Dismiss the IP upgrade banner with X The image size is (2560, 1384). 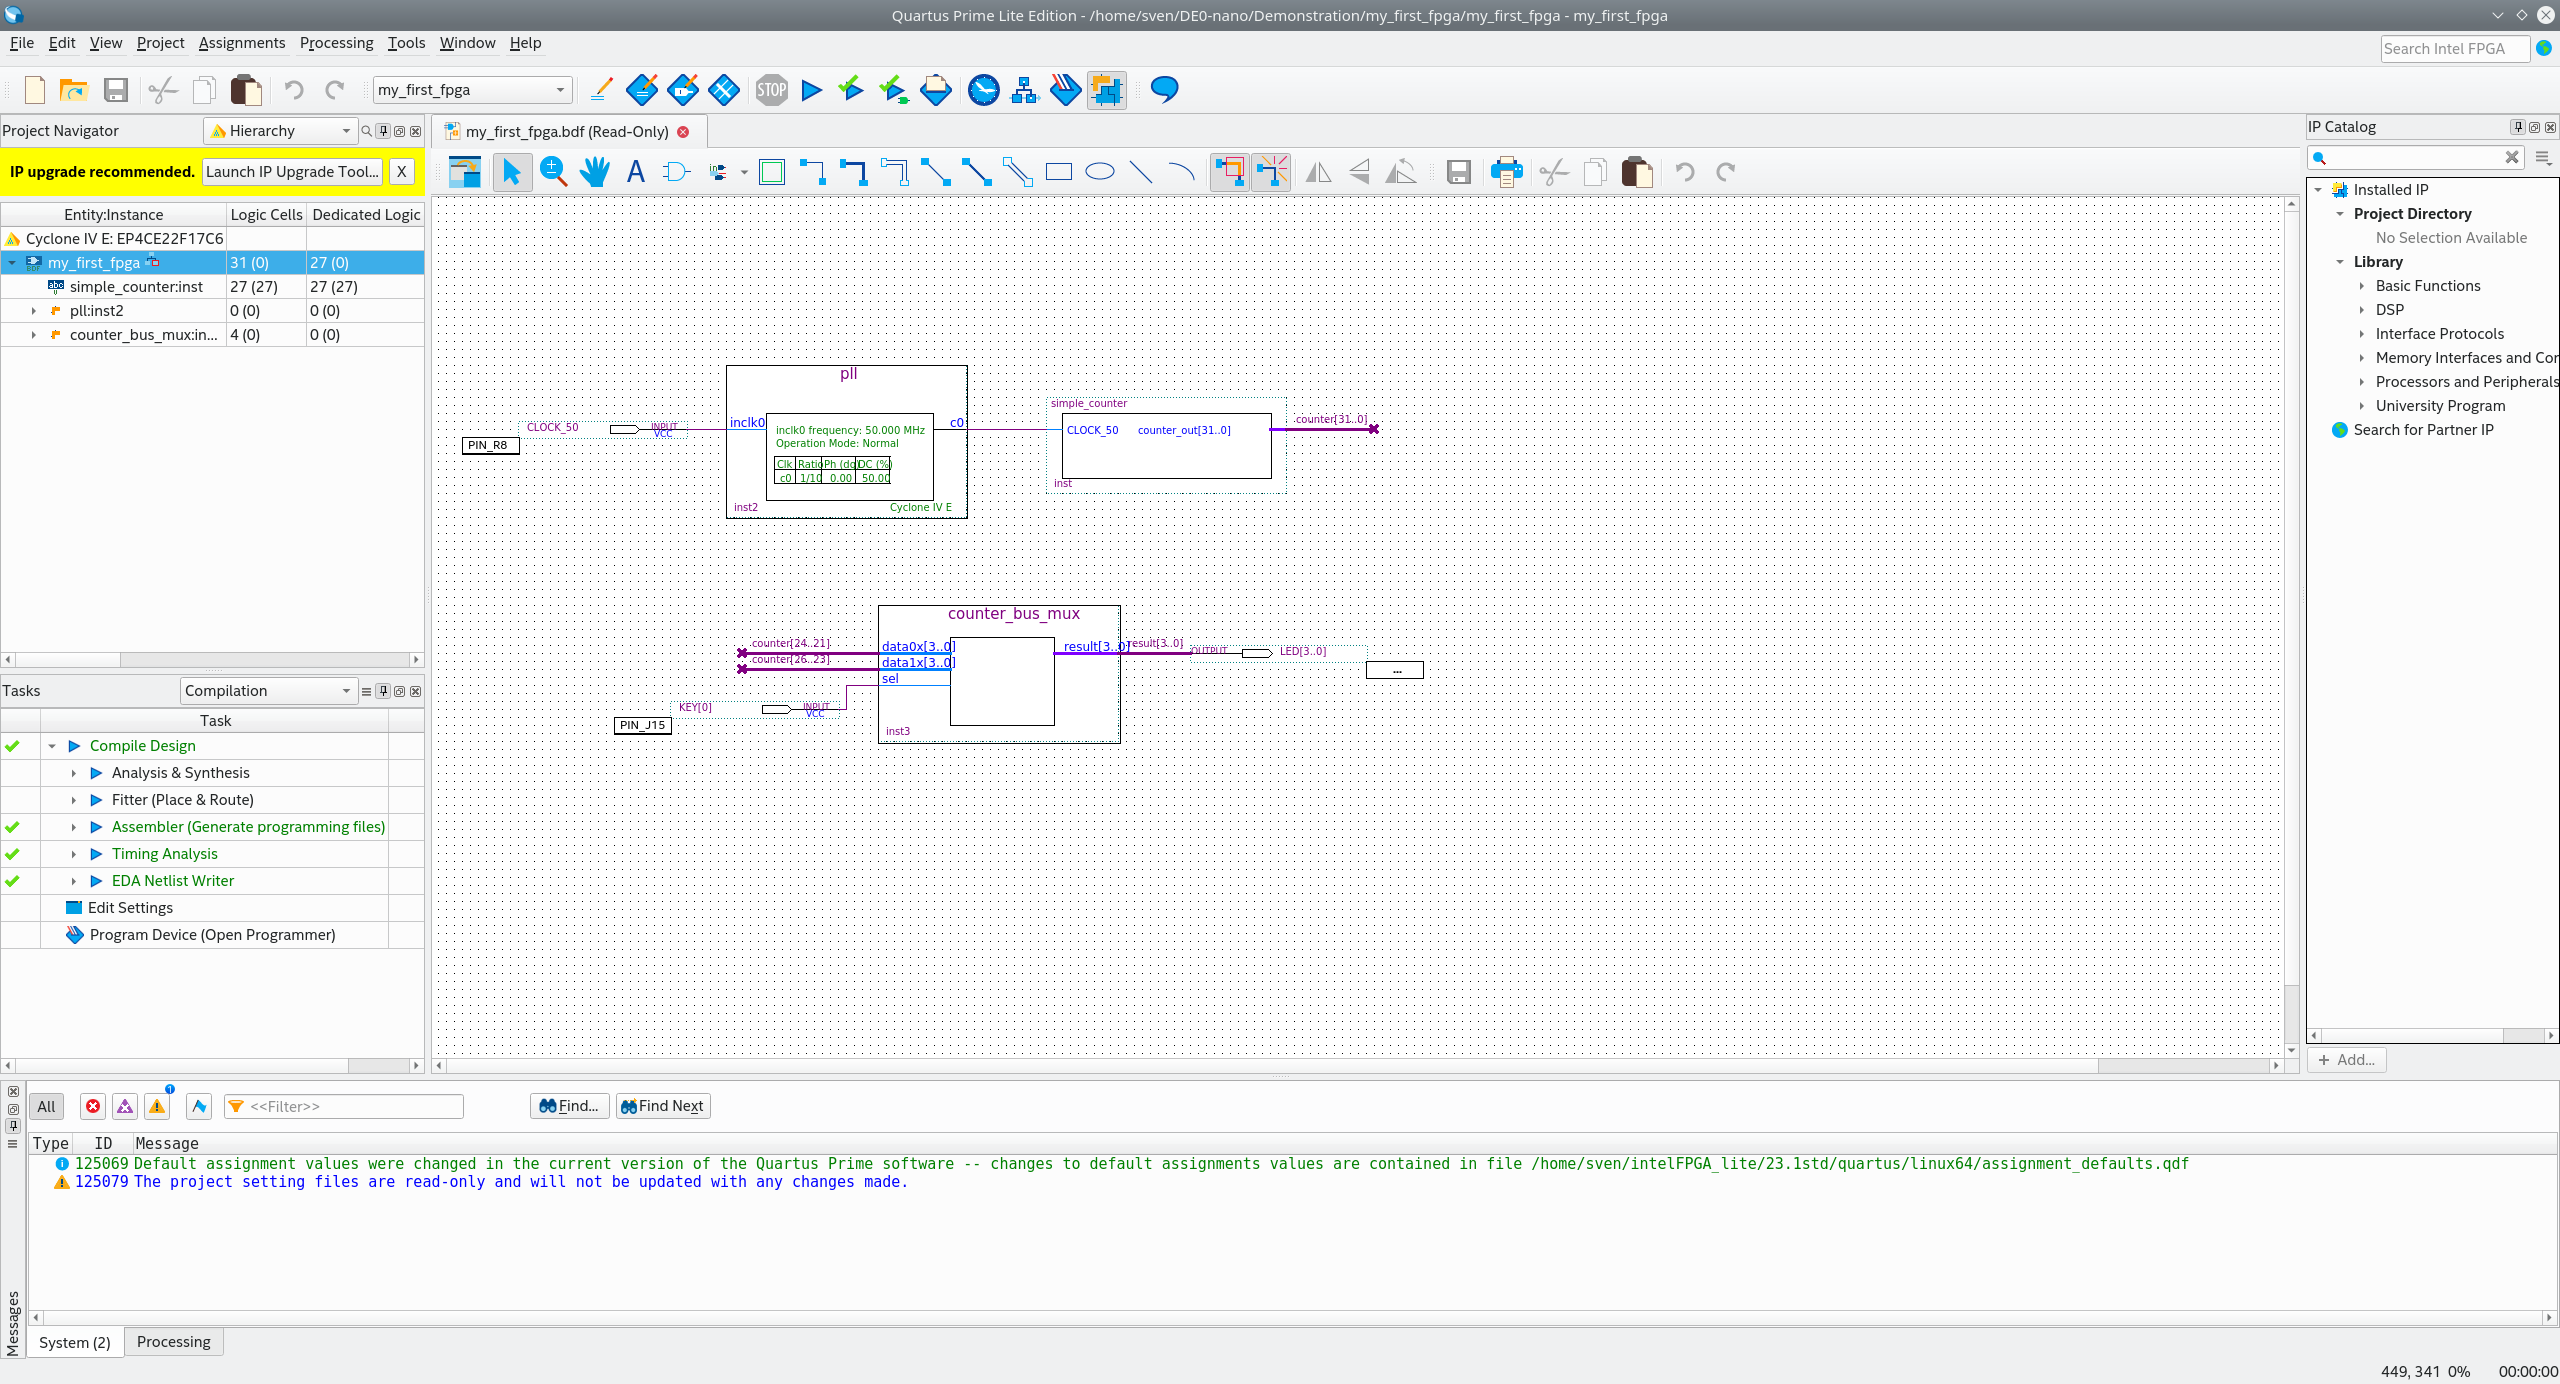coord(401,172)
